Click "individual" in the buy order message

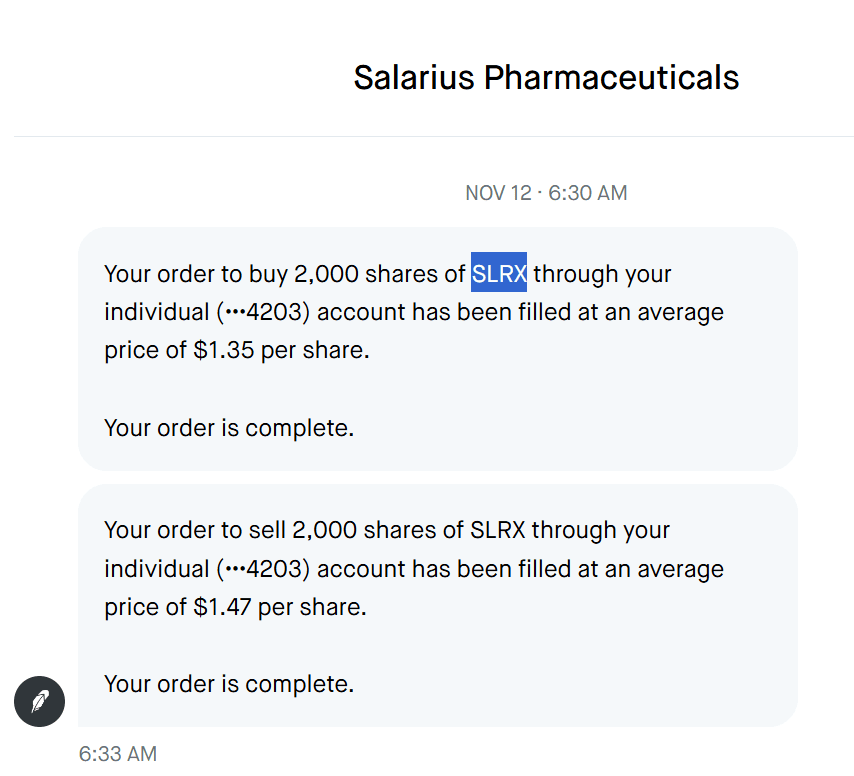point(156,312)
